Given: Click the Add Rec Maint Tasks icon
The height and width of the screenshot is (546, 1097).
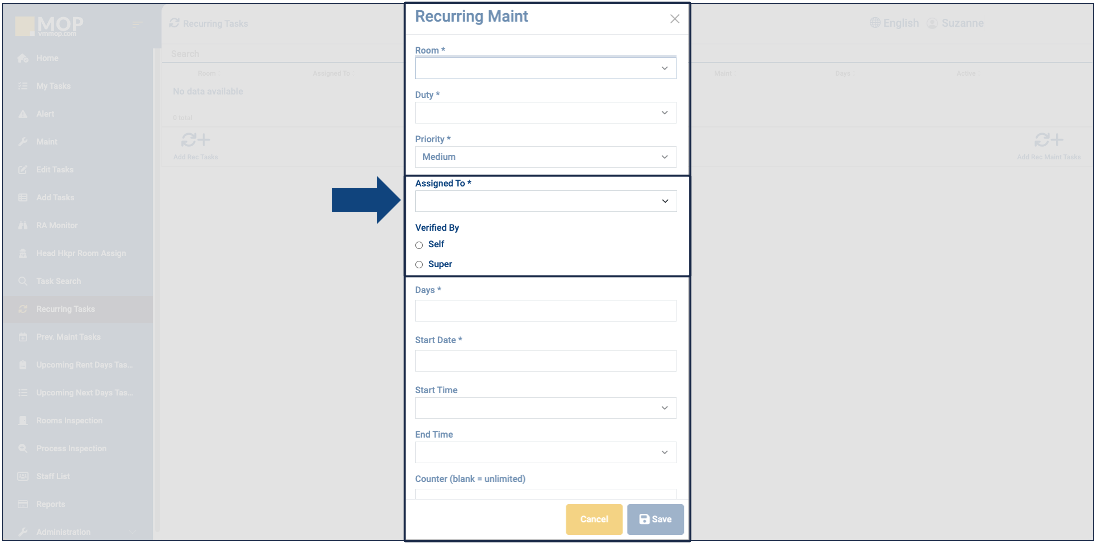Looking at the screenshot, I should [1048, 141].
